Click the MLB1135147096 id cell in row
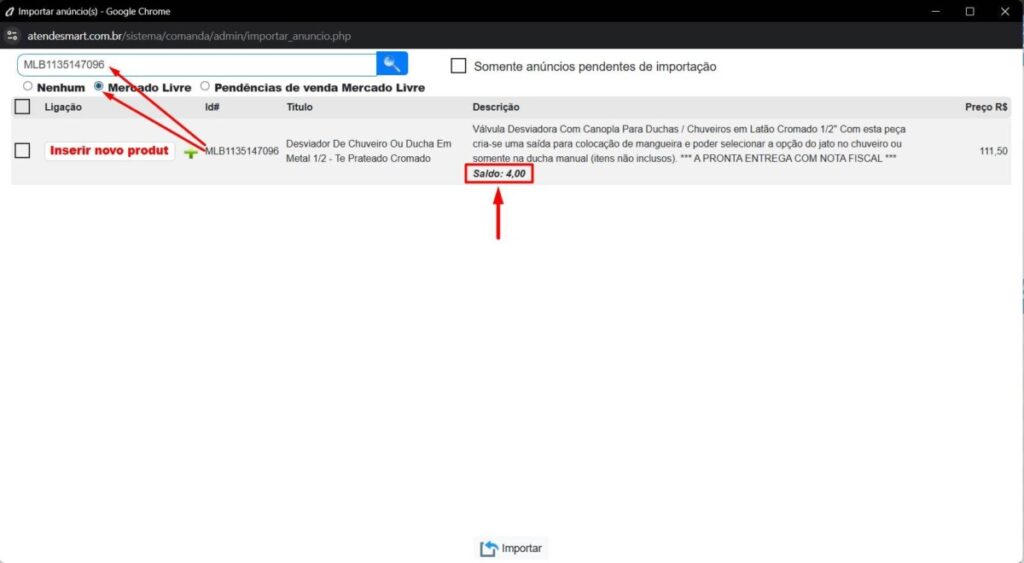This screenshot has height=563, width=1024. coord(242,152)
